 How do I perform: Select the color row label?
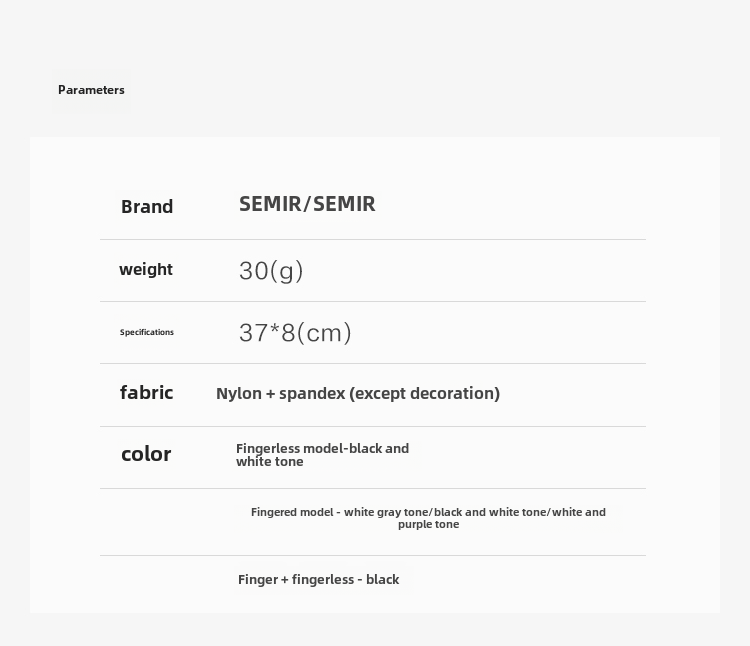pyautogui.click(x=146, y=454)
